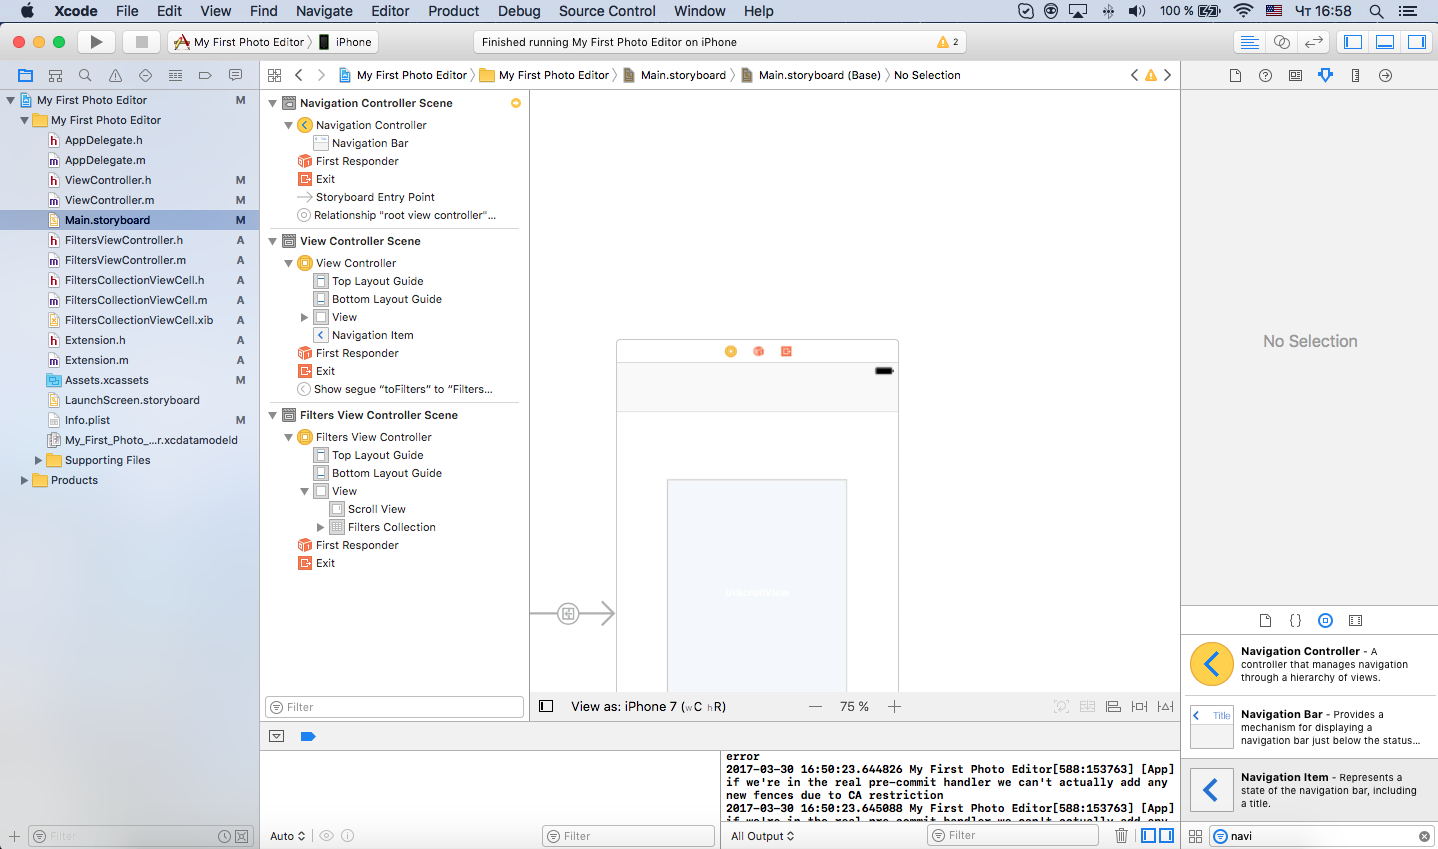
Task: Expand the Filters Collection item
Action: (x=321, y=527)
